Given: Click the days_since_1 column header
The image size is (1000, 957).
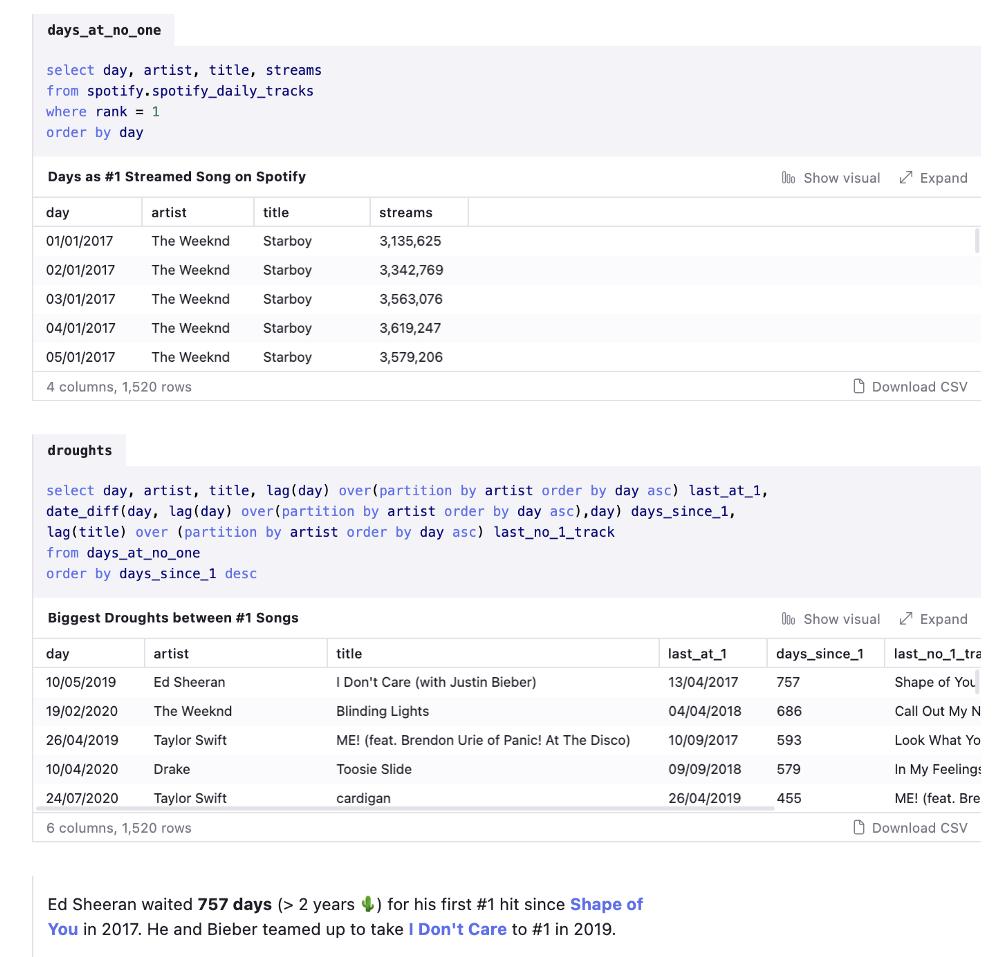Looking at the screenshot, I should tap(820, 654).
